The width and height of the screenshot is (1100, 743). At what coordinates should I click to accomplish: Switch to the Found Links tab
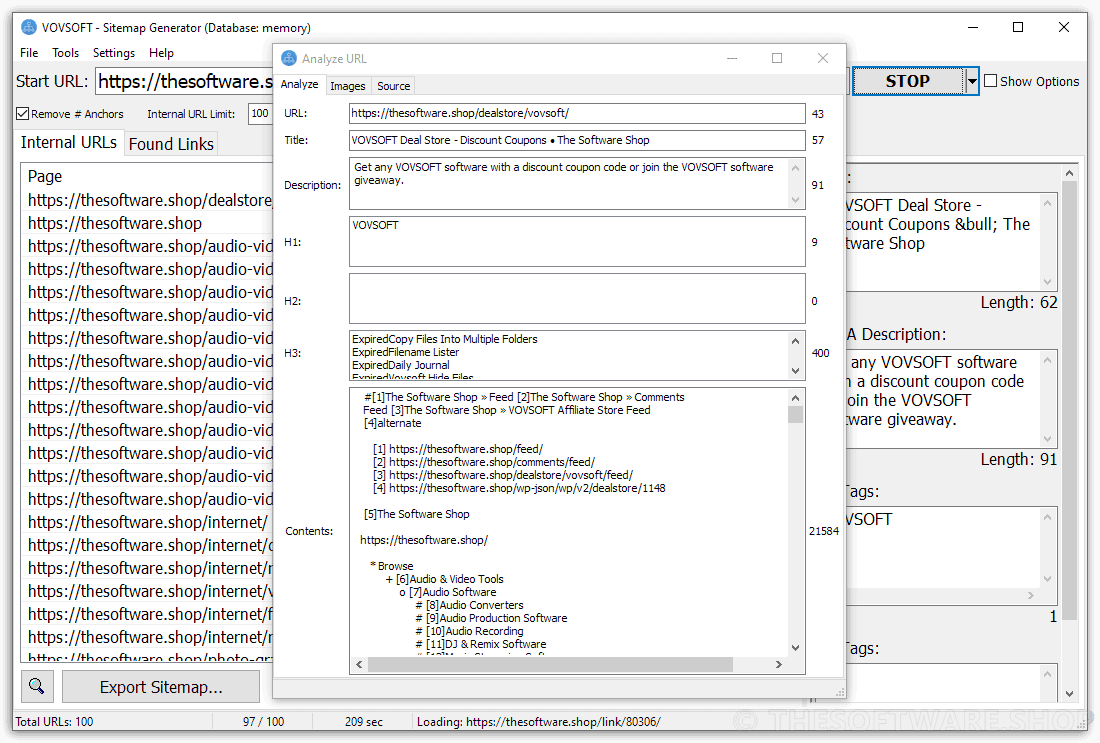click(x=171, y=144)
